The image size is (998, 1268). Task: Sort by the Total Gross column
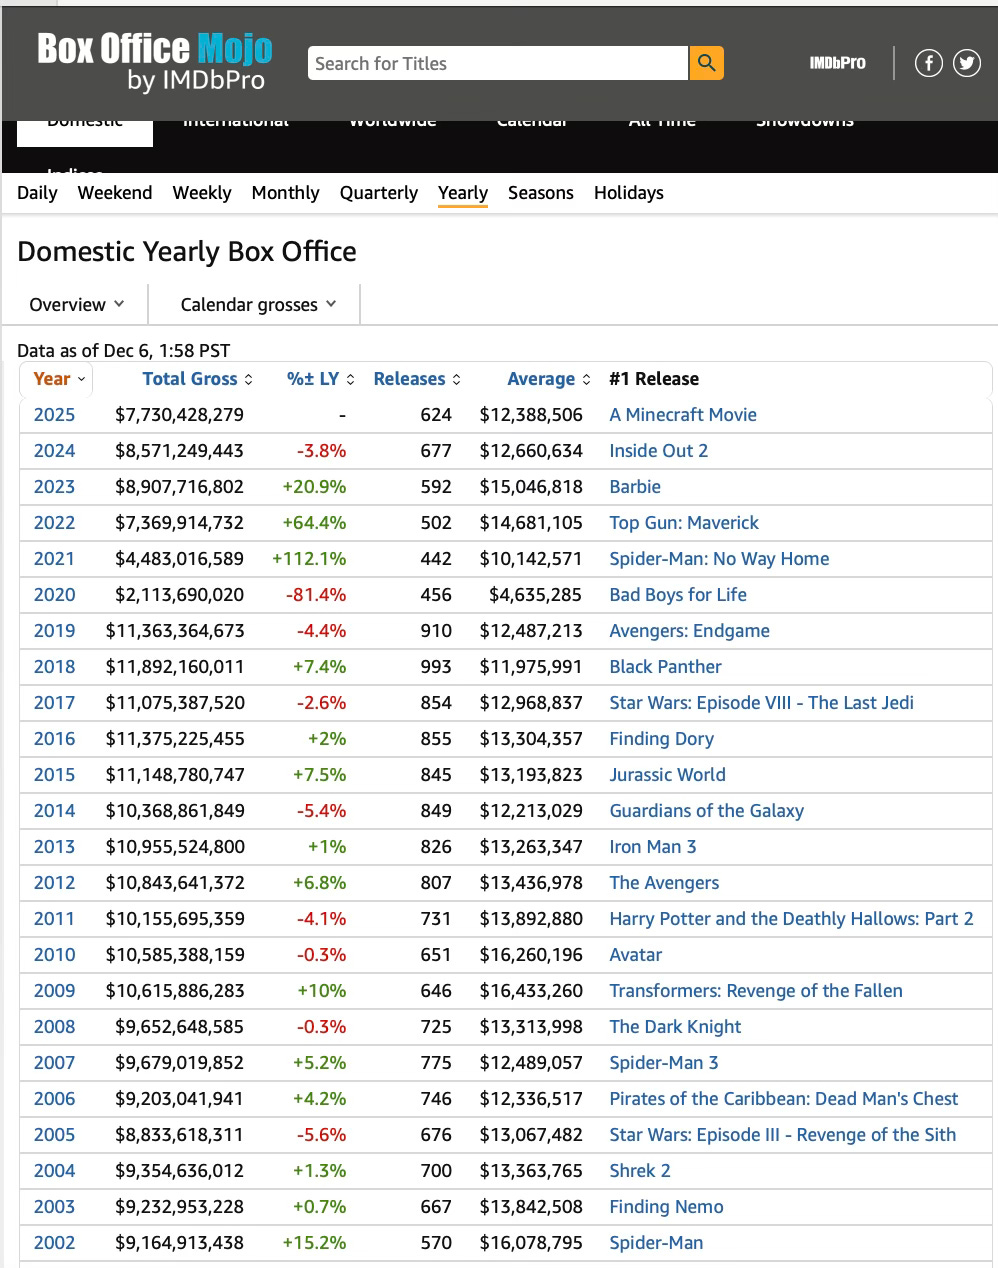[197, 379]
